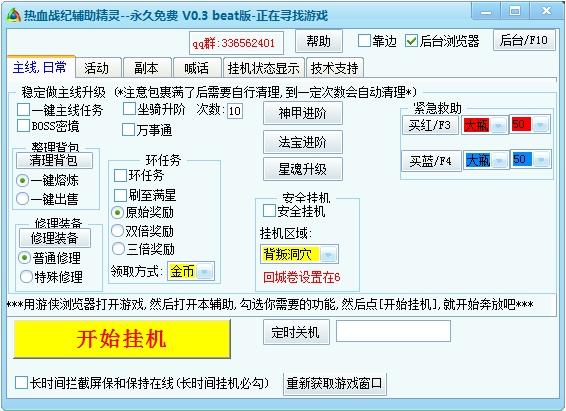This screenshot has width=566, height=411.
Task: Click the empty field beside 定时关机
Action: tap(393, 331)
